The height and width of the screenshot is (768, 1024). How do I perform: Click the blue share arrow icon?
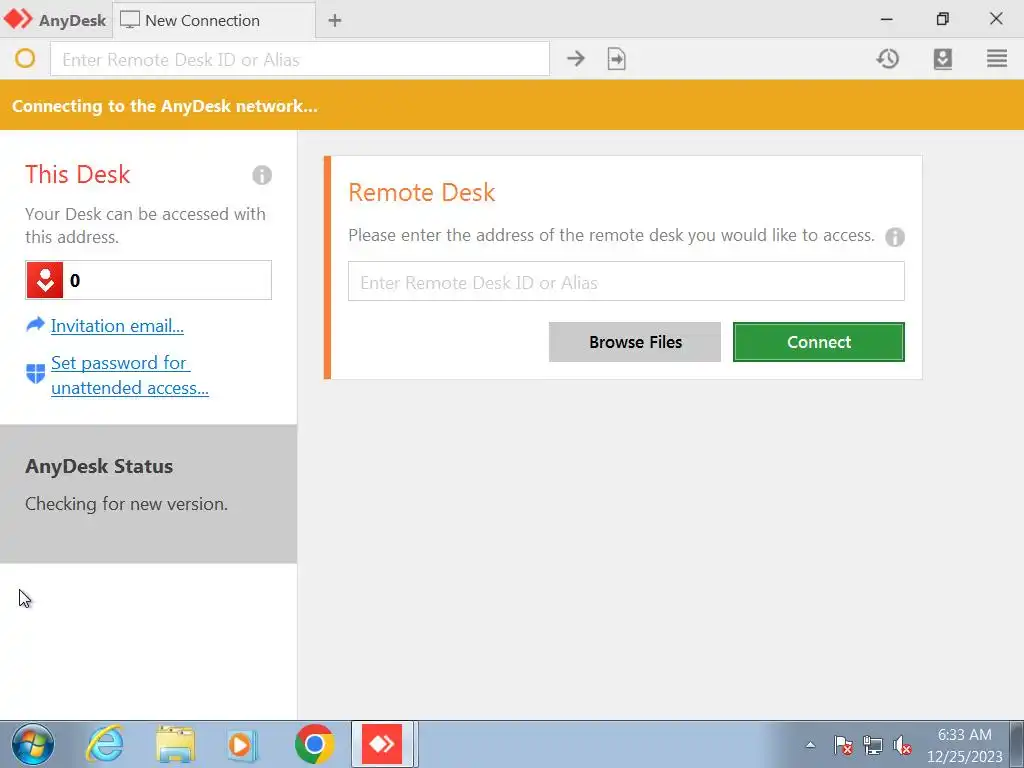tap(35, 324)
